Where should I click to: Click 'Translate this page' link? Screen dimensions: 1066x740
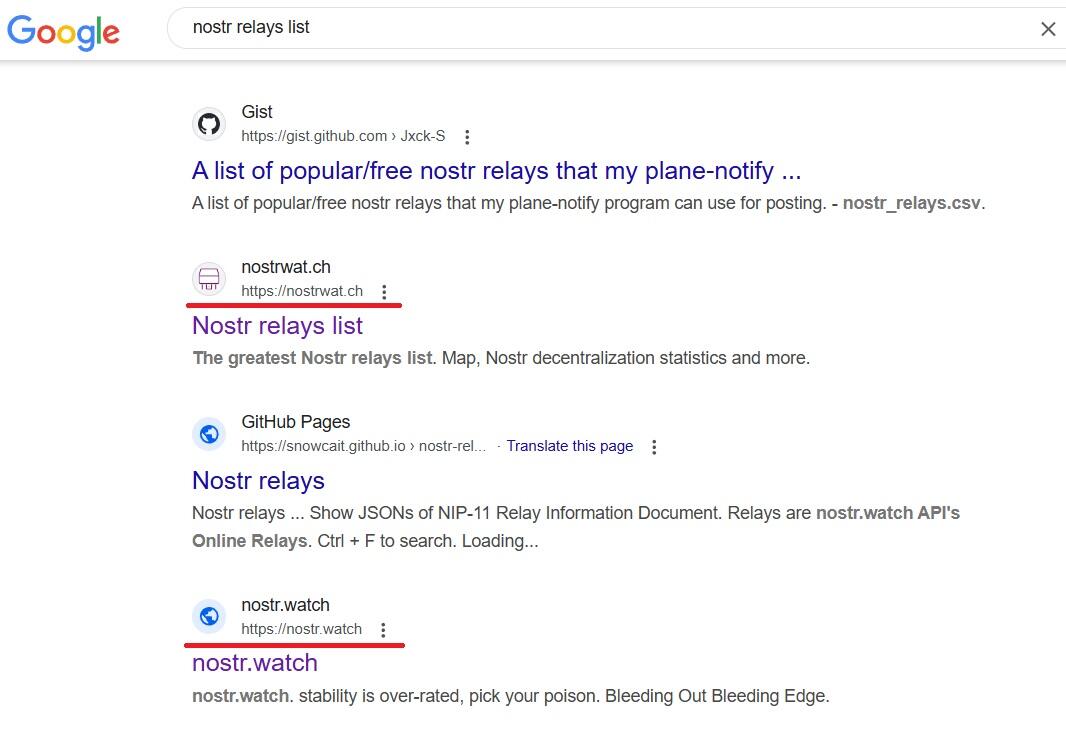pos(569,446)
